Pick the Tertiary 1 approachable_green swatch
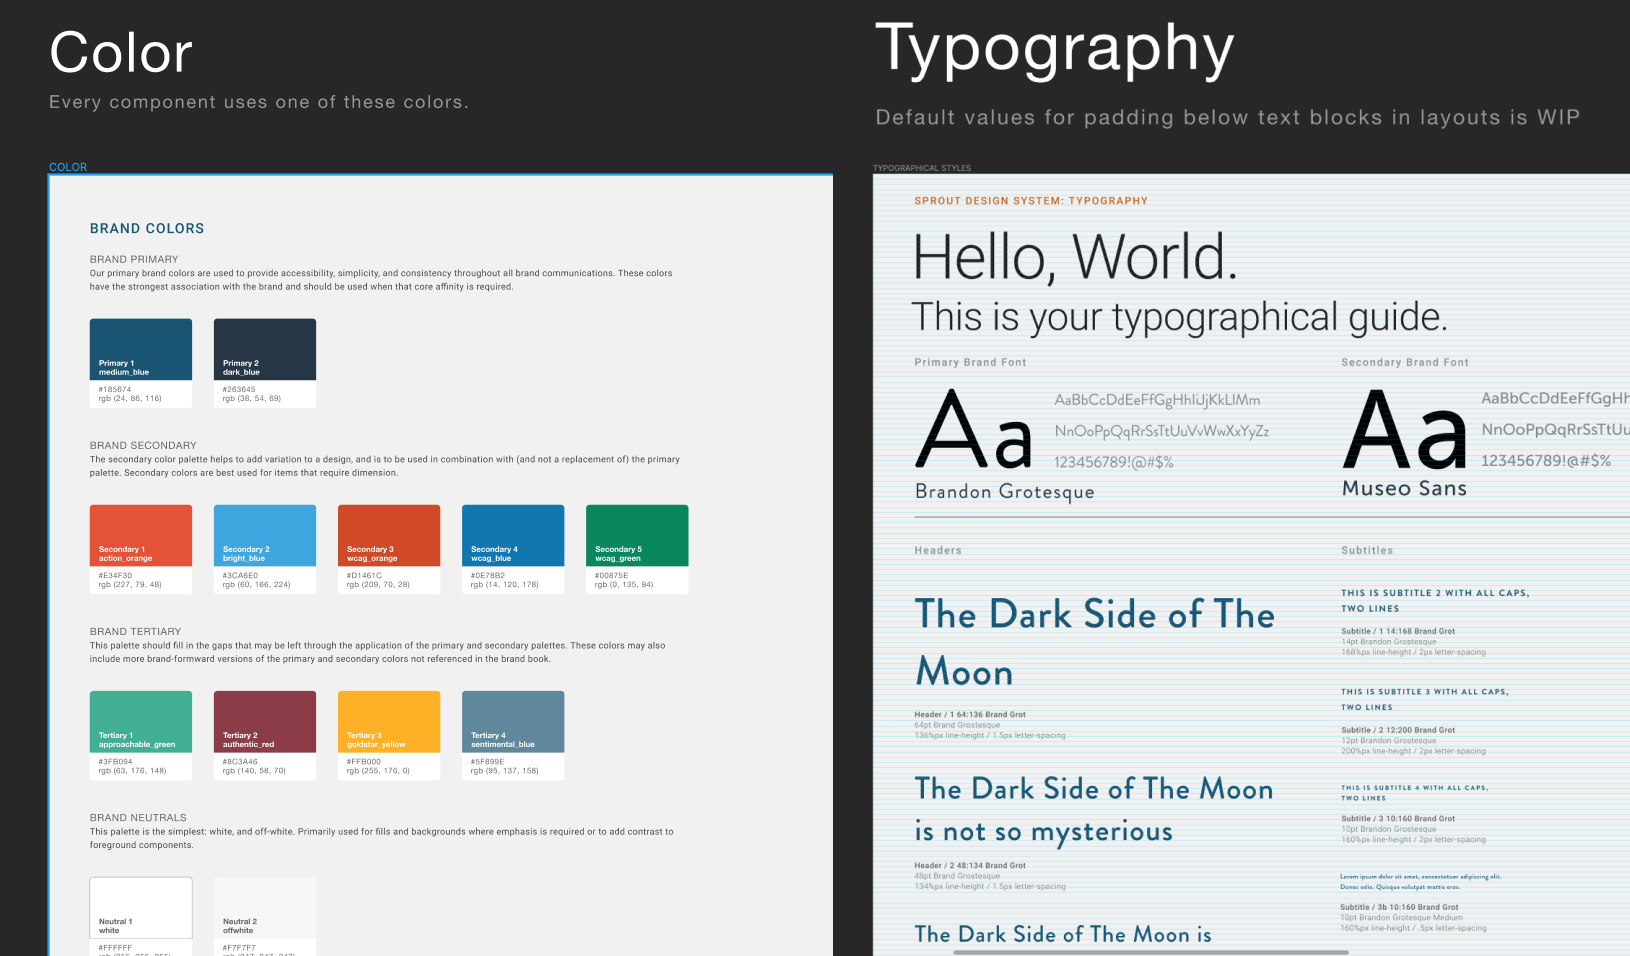The height and width of the screenshot is (956, 1630). pos(141,721)
